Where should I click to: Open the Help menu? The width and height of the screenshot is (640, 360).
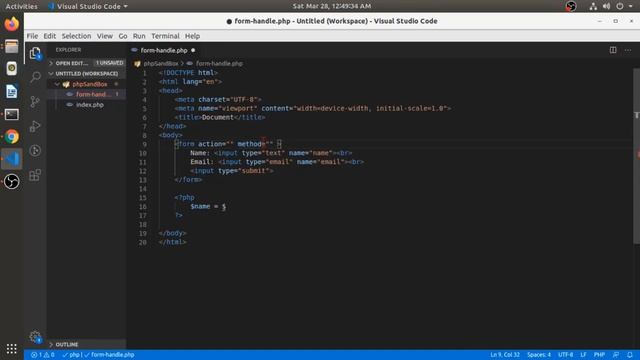point(192,36)
